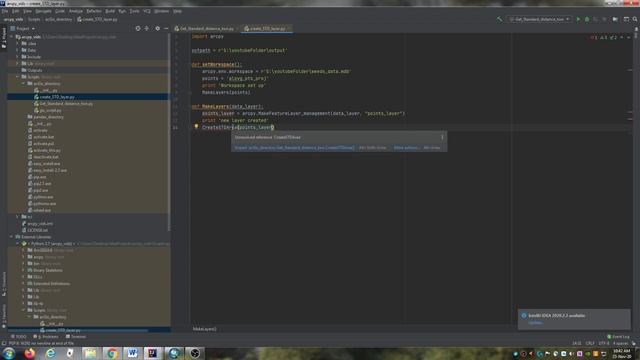
Task: Collapse the arcGis_directory folder
Action: (x=23, y=83)
